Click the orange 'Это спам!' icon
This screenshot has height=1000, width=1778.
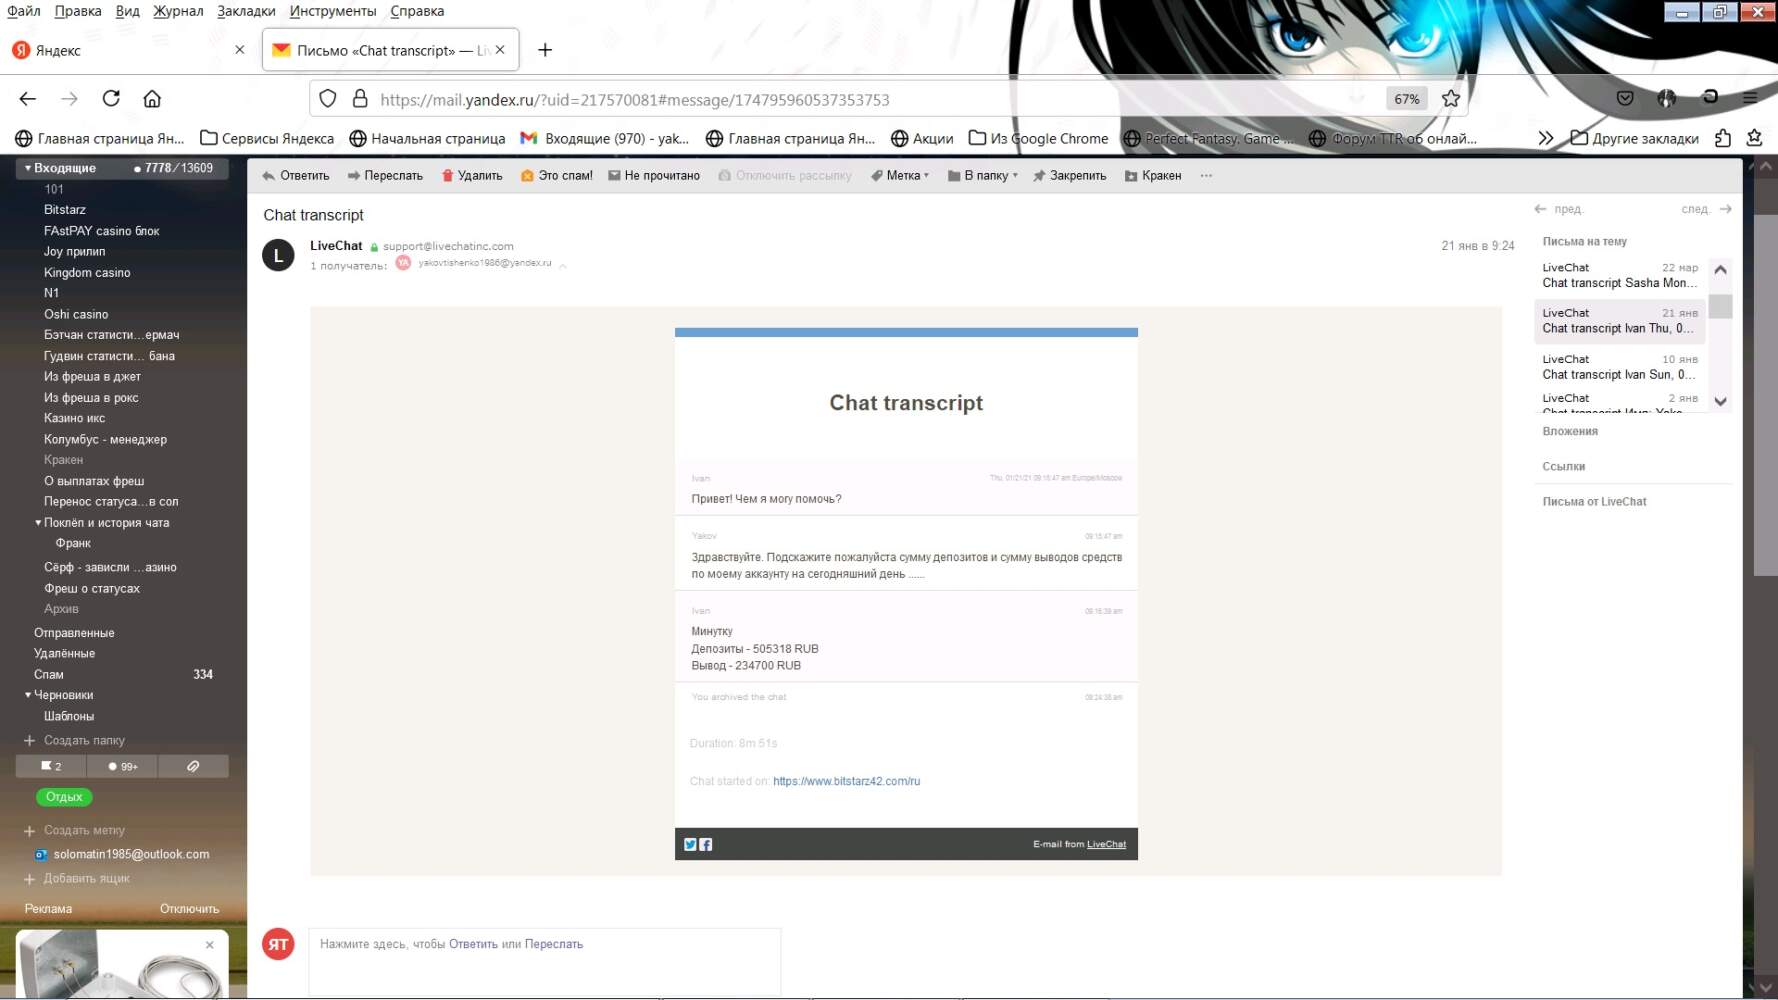coord(527,176)
